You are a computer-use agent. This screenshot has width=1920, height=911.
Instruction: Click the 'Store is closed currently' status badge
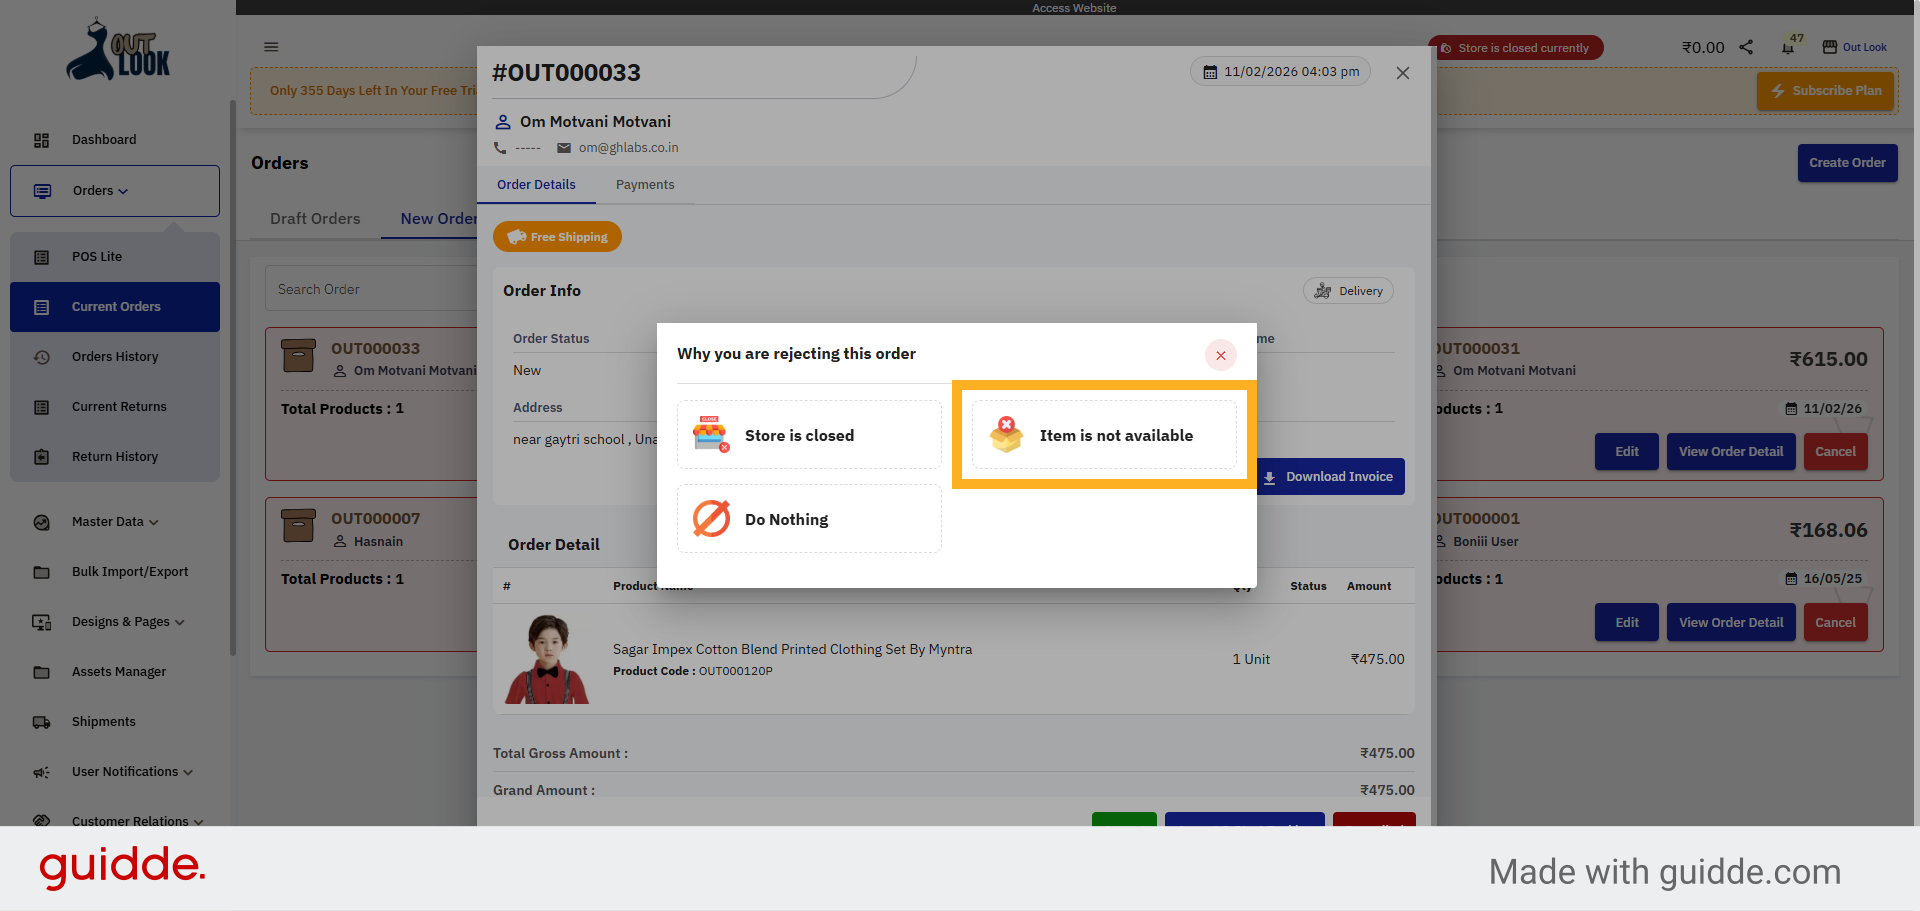(x=1516, y=48)
